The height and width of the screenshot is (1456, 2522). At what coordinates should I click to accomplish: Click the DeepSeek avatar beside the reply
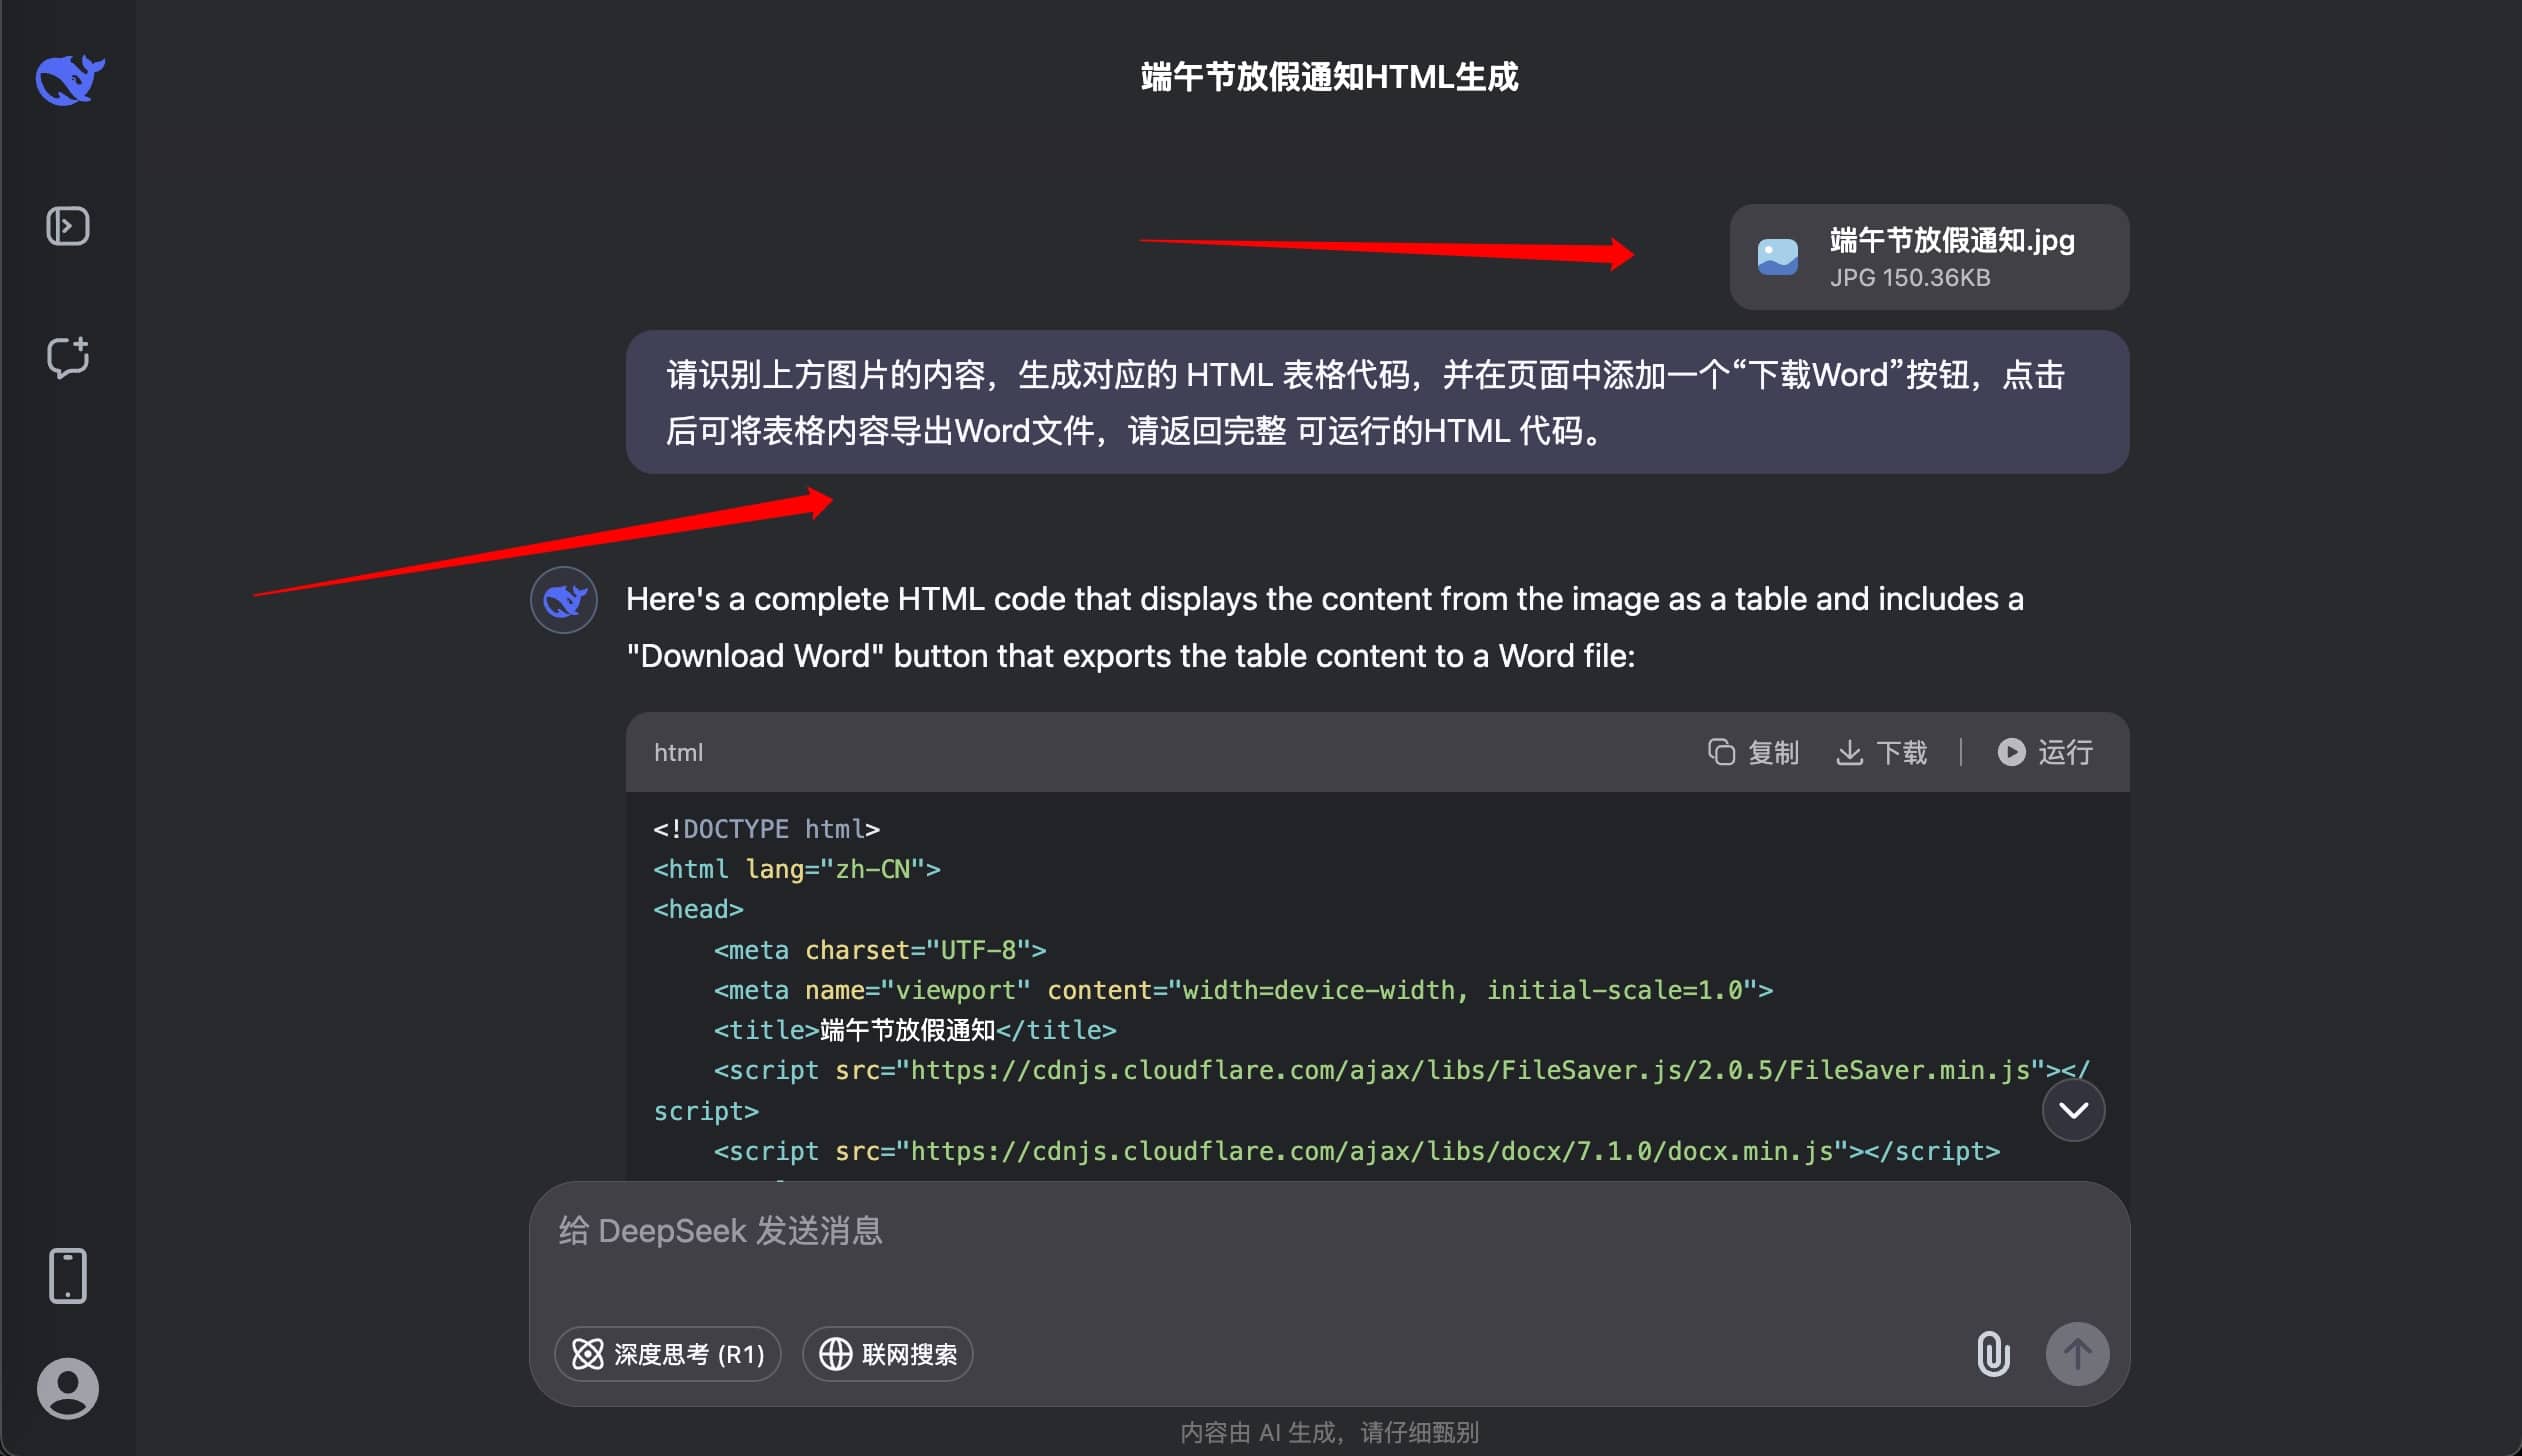564,600
